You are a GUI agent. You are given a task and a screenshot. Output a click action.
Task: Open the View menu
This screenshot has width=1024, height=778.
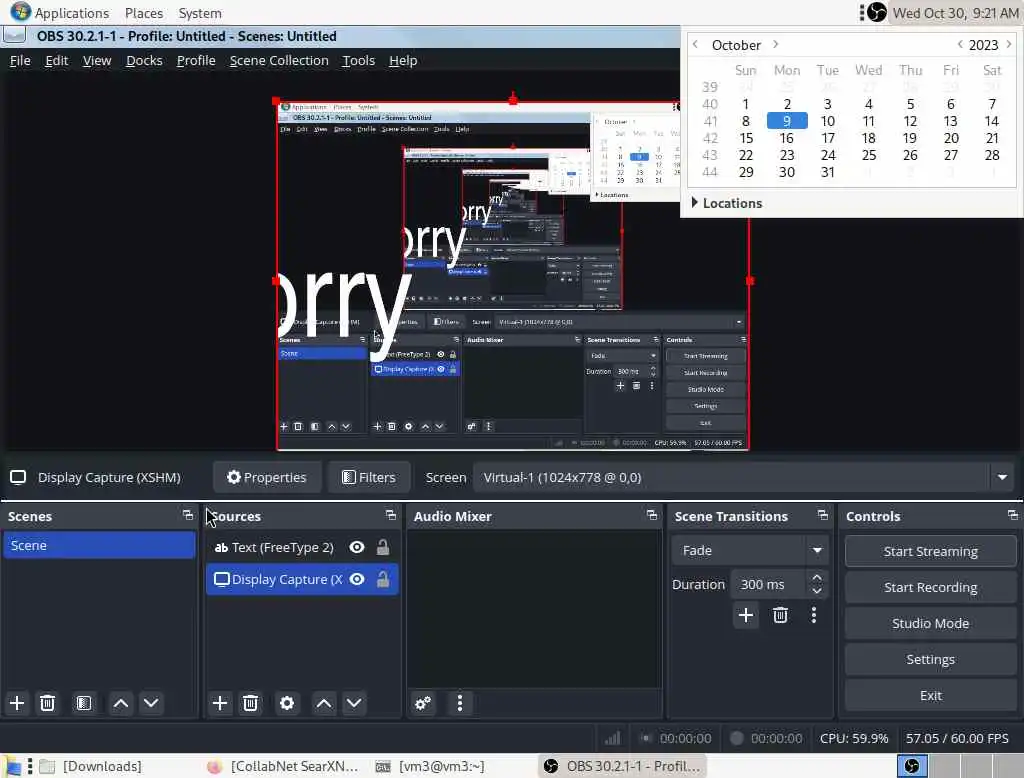pos(97,61)
